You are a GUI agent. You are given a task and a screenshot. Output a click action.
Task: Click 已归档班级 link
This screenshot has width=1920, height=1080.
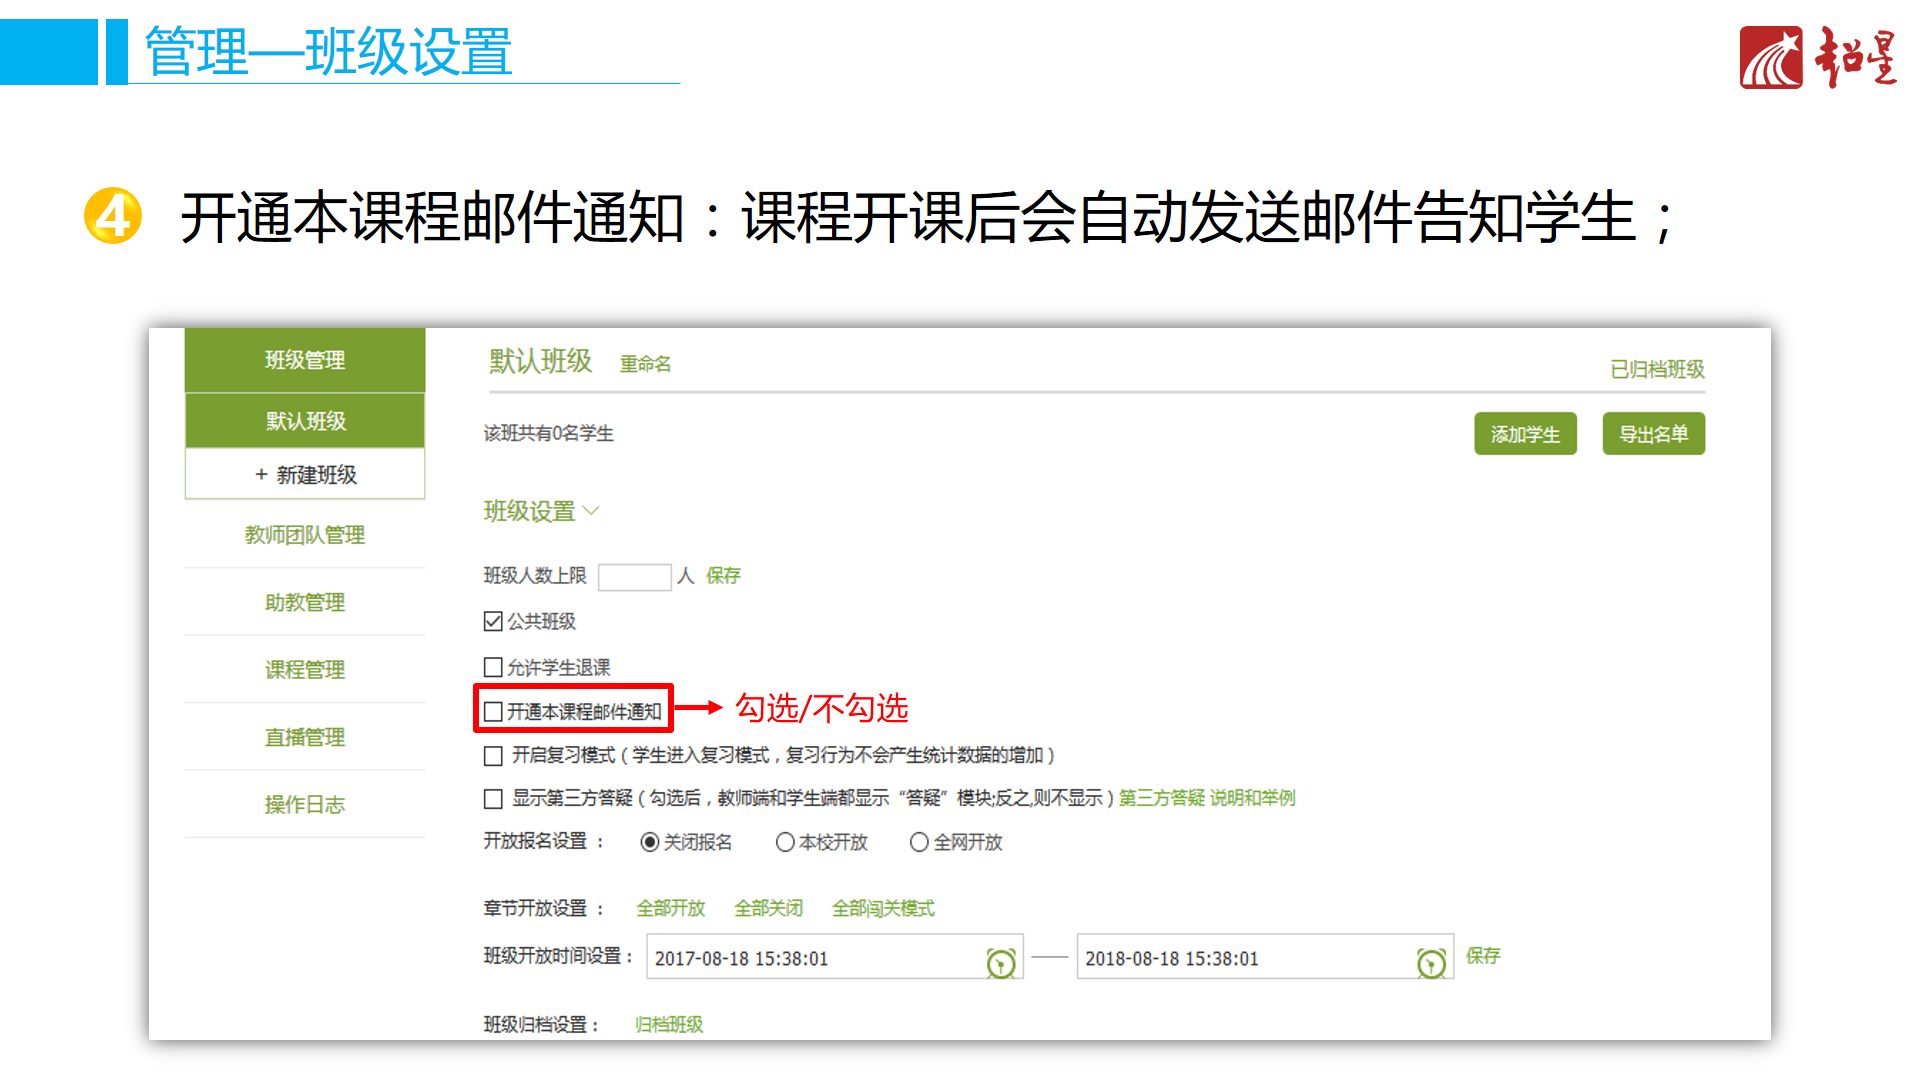coord(1657,369)
